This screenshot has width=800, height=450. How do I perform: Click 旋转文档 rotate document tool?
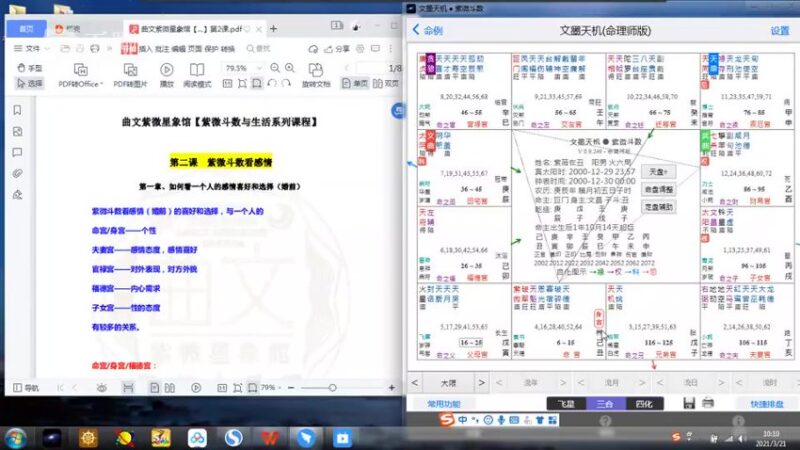point(316,76)
